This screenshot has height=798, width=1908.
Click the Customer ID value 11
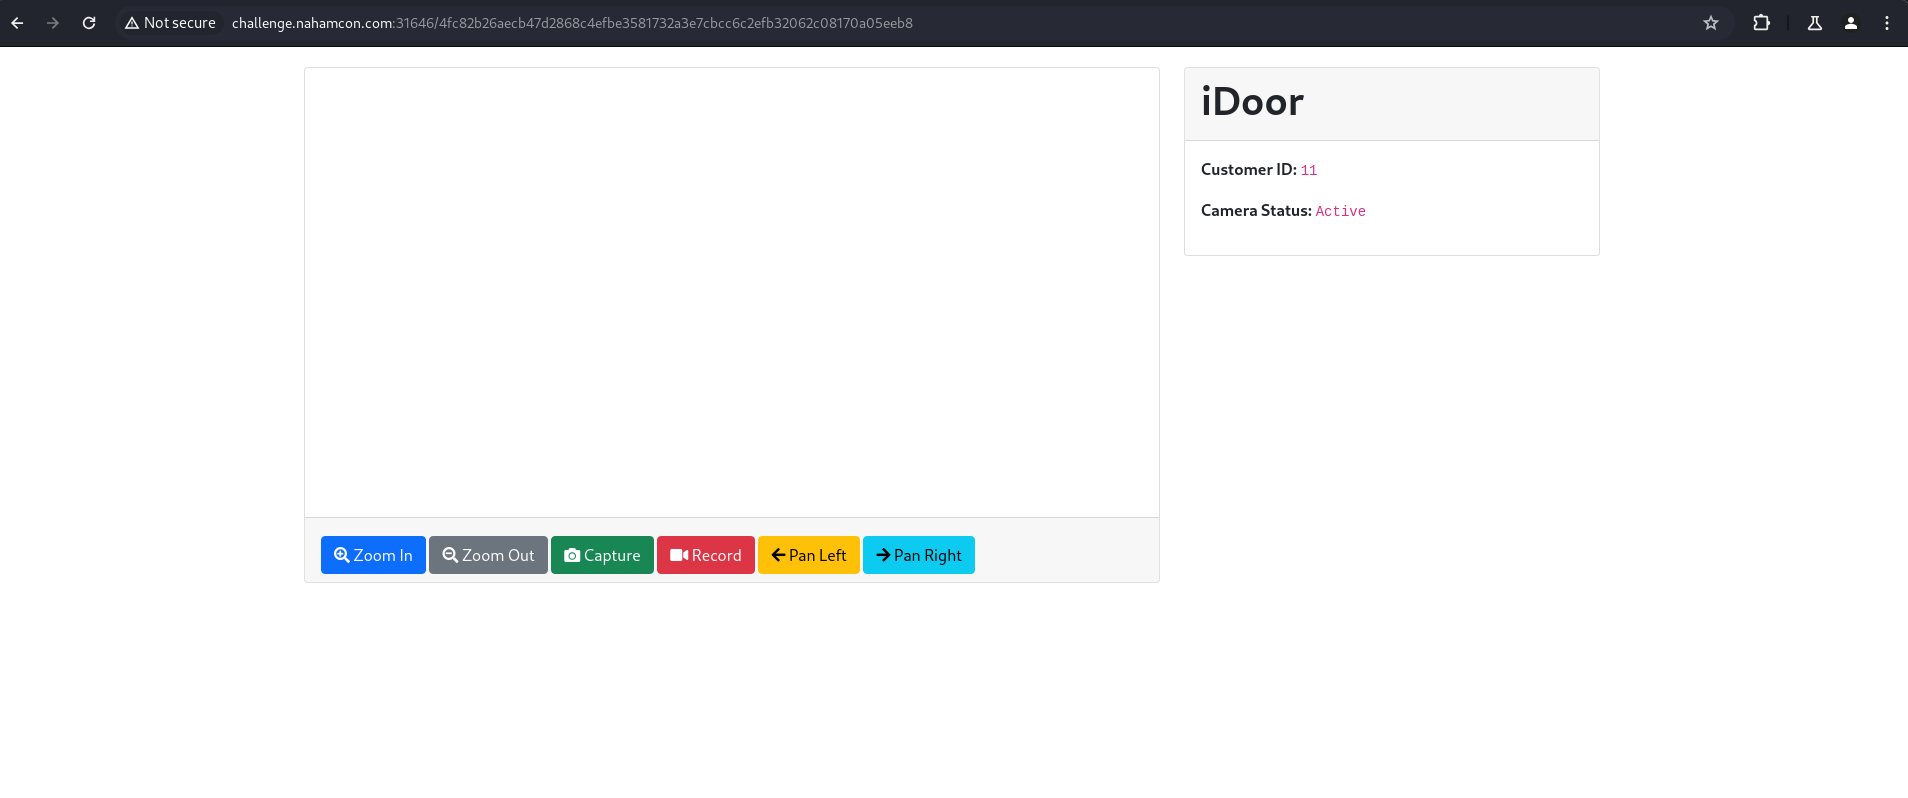(1308, 171)
